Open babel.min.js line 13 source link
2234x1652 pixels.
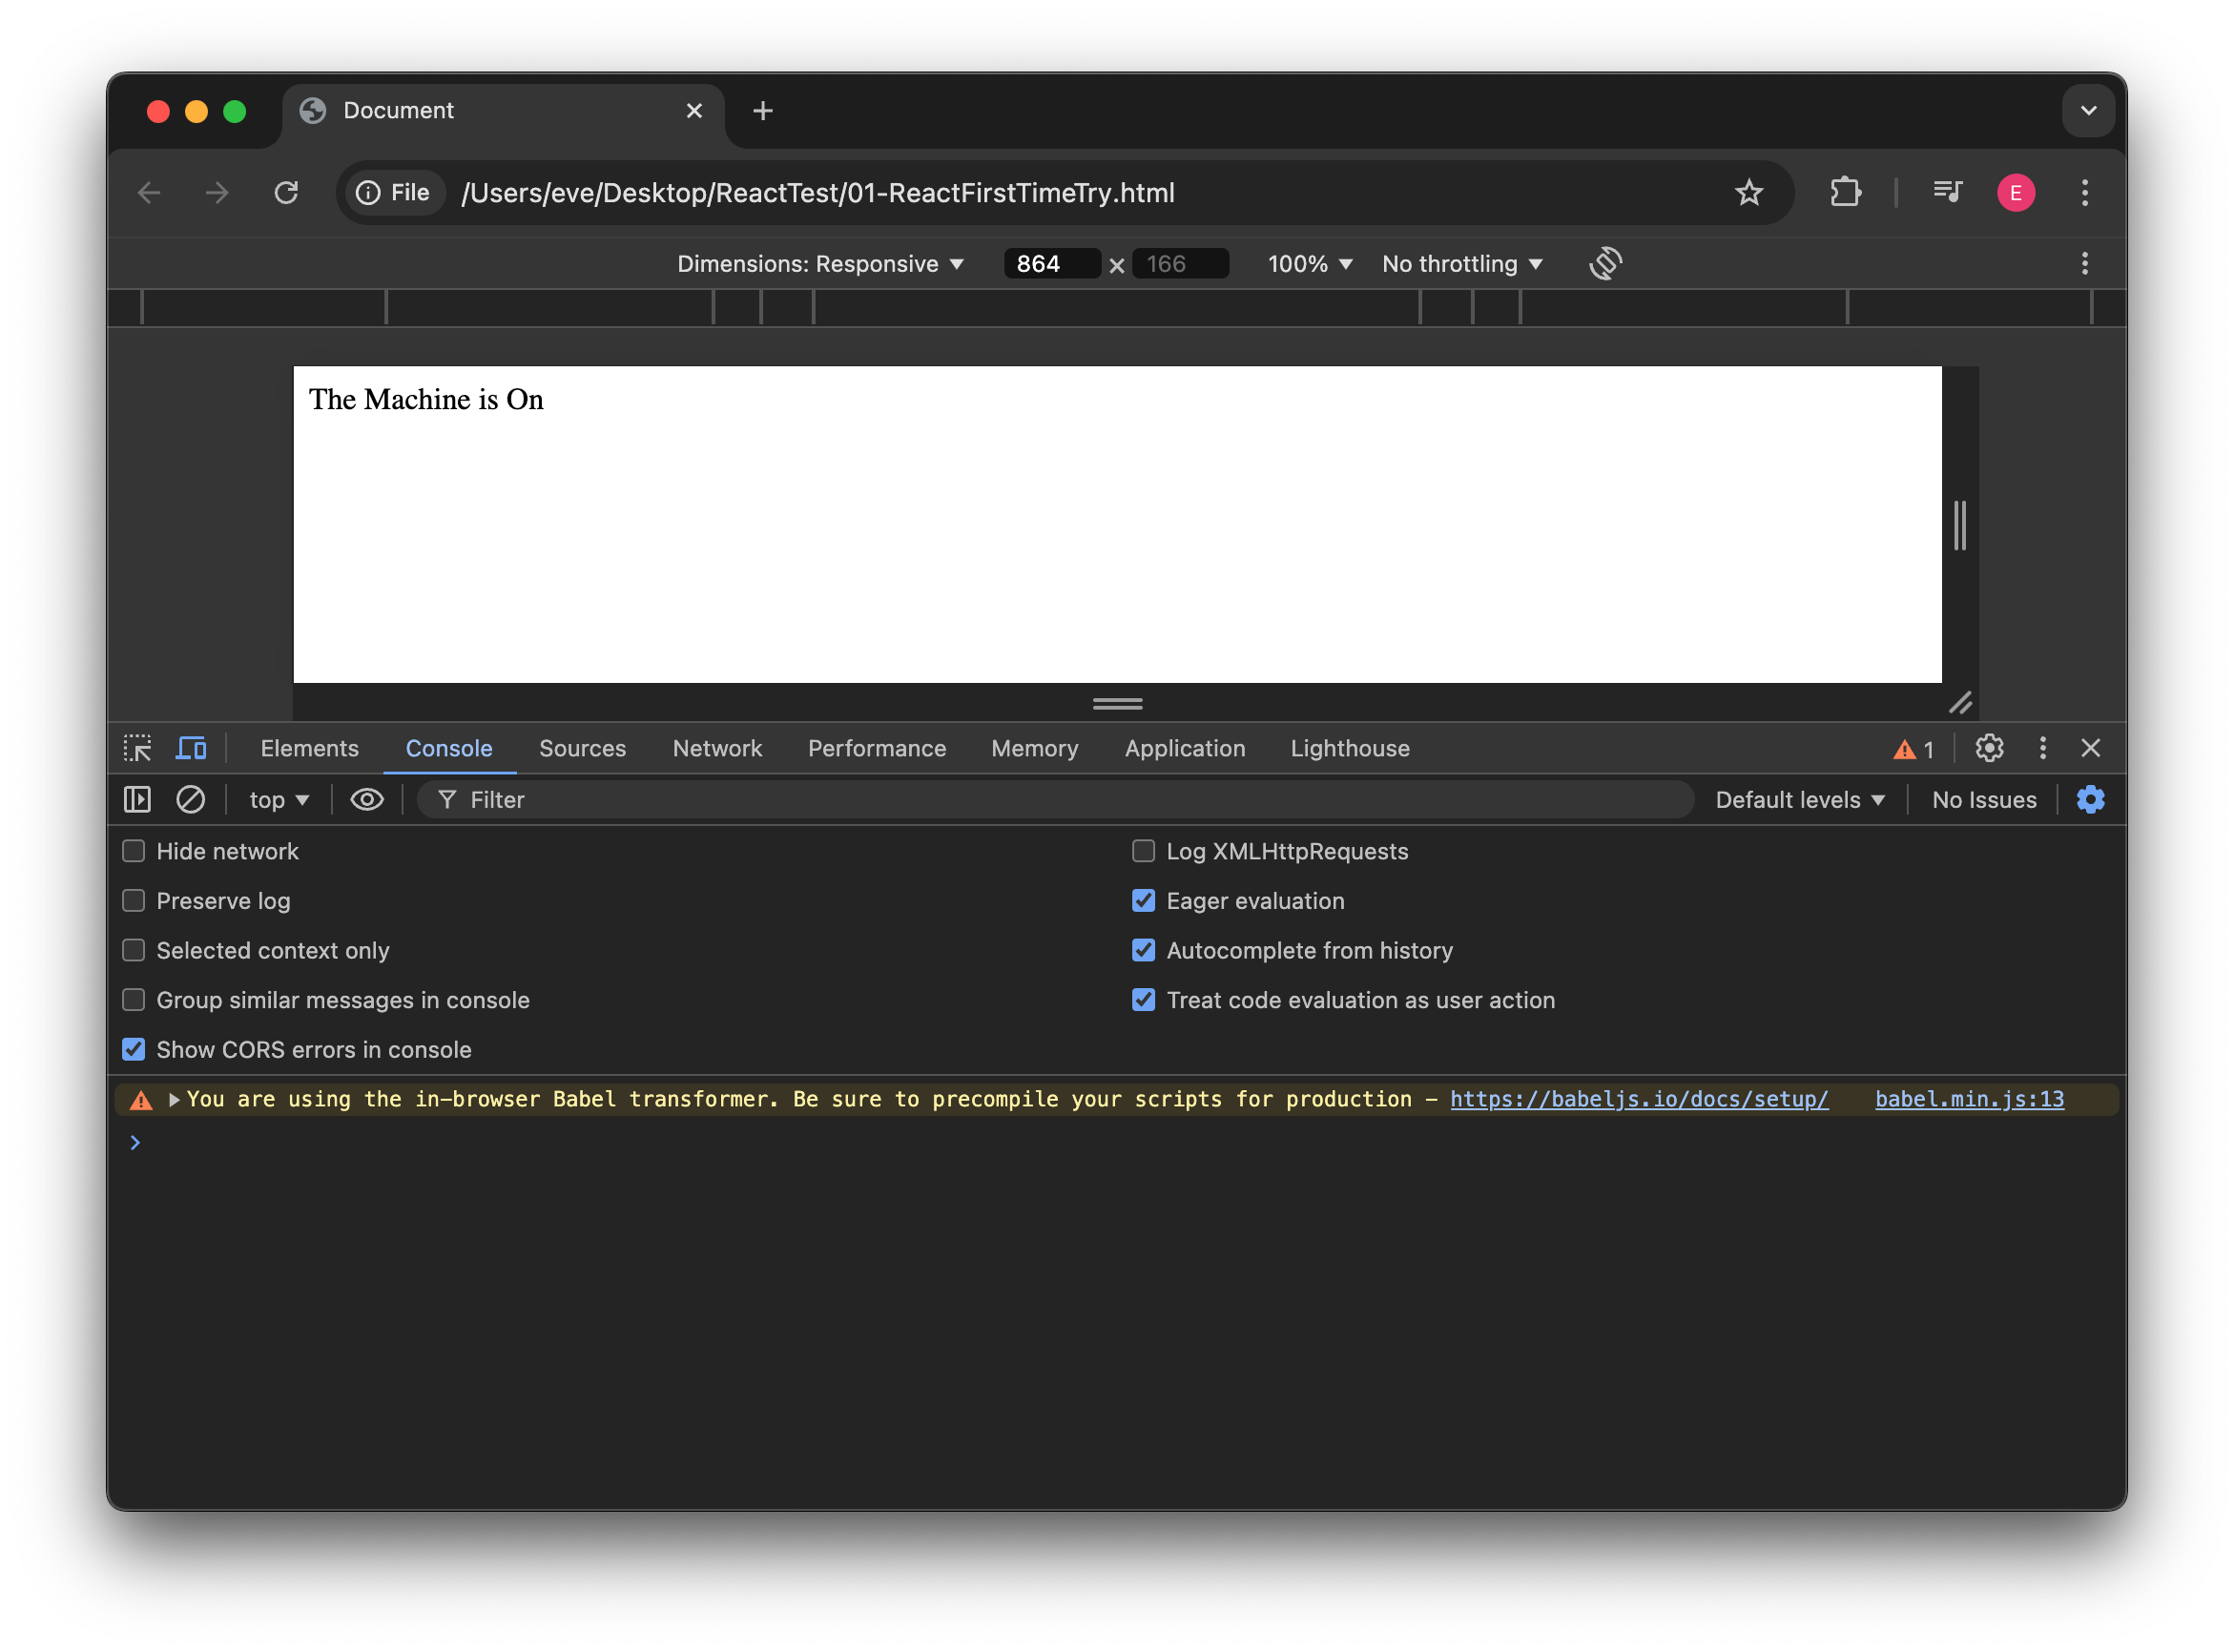pos(1968,1098)
